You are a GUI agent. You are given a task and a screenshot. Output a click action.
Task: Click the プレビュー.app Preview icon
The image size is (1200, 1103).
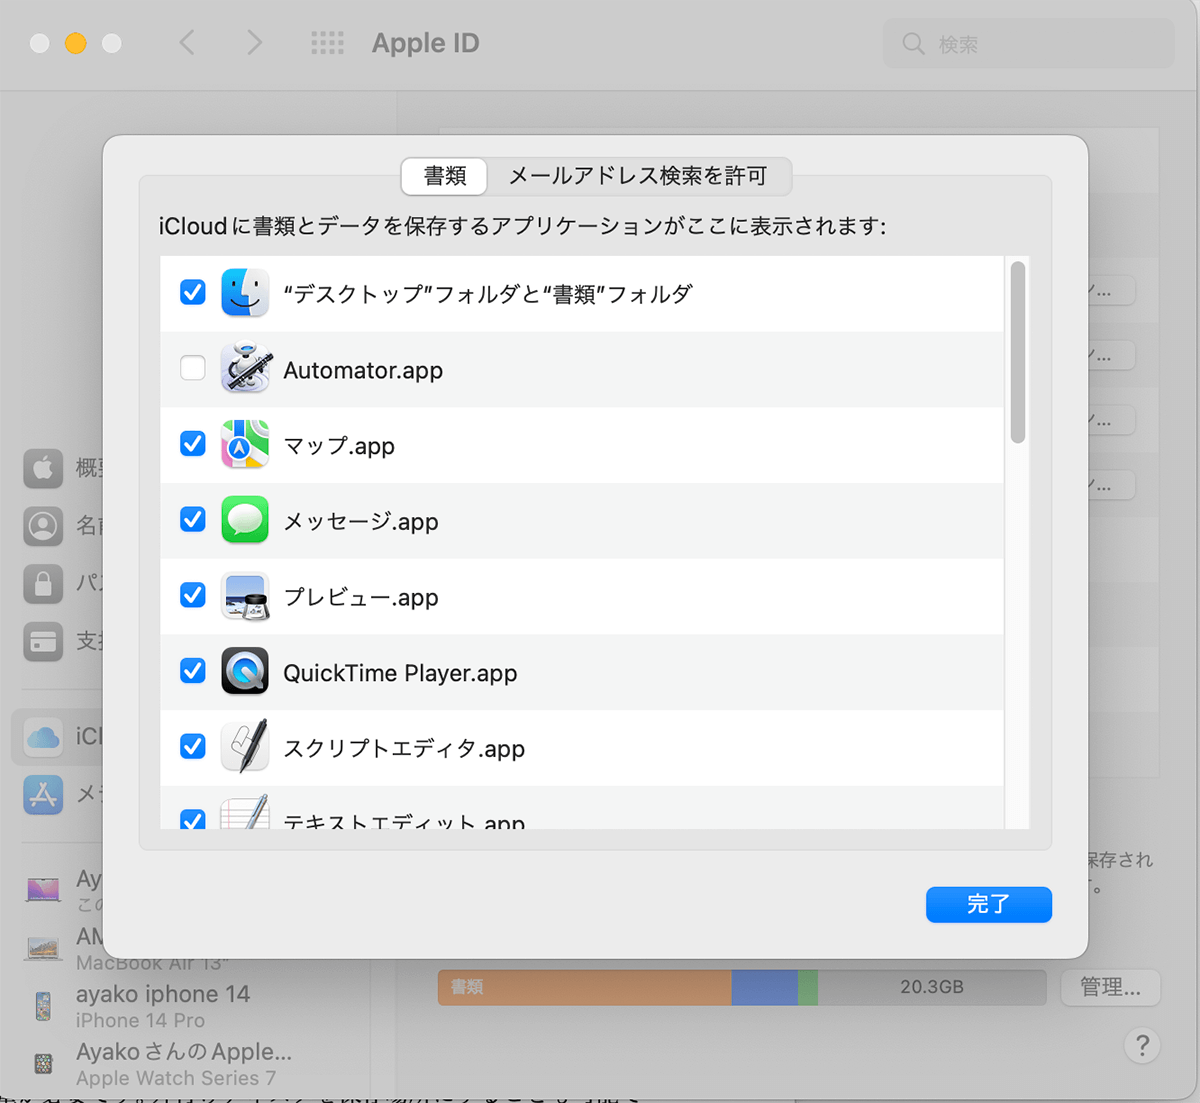click(245, 596)
